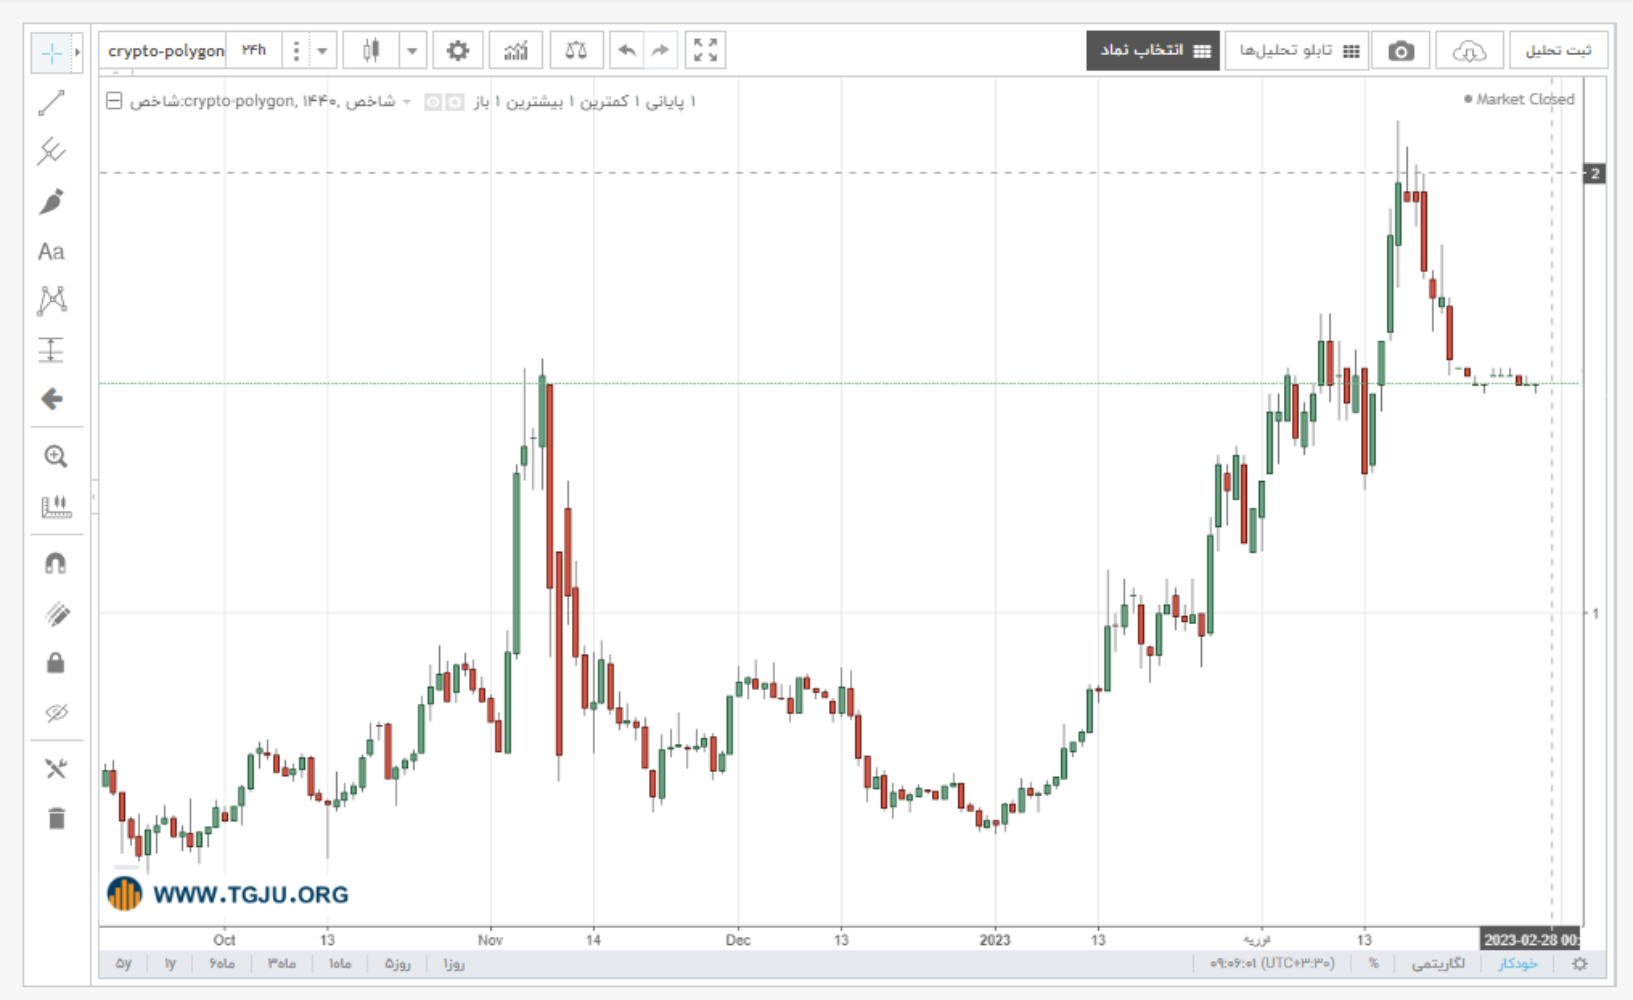The width and height of the screenshot is (1633, 1000).
Task: Select the 1y time range
Action: pyautogui.click(x=170, y=964)
